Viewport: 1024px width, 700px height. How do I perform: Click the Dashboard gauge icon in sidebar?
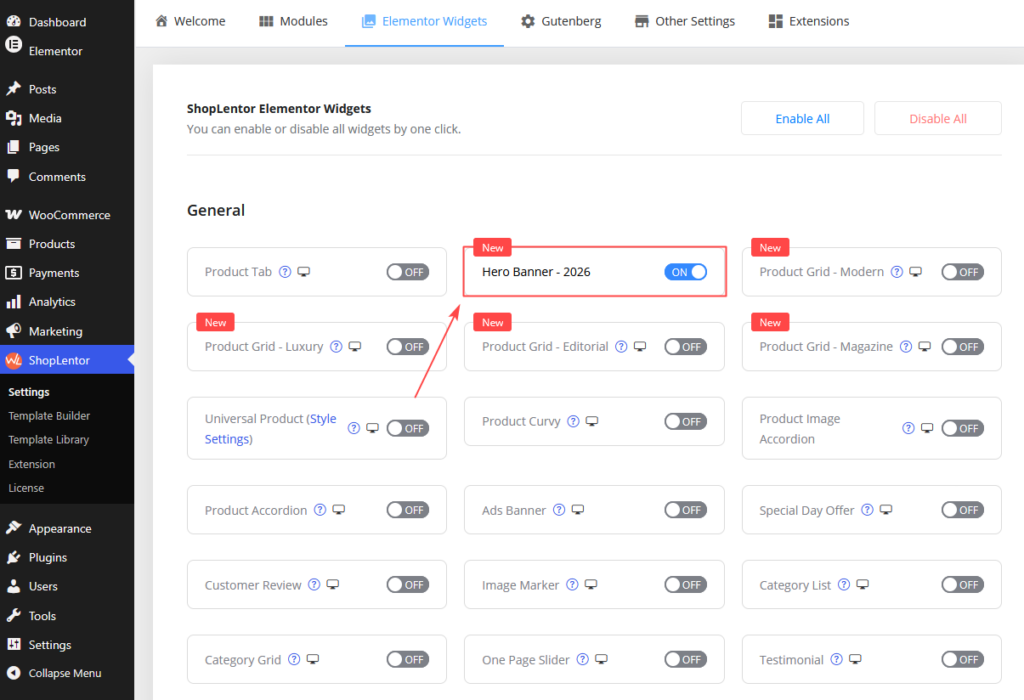(x=13, y=20)
